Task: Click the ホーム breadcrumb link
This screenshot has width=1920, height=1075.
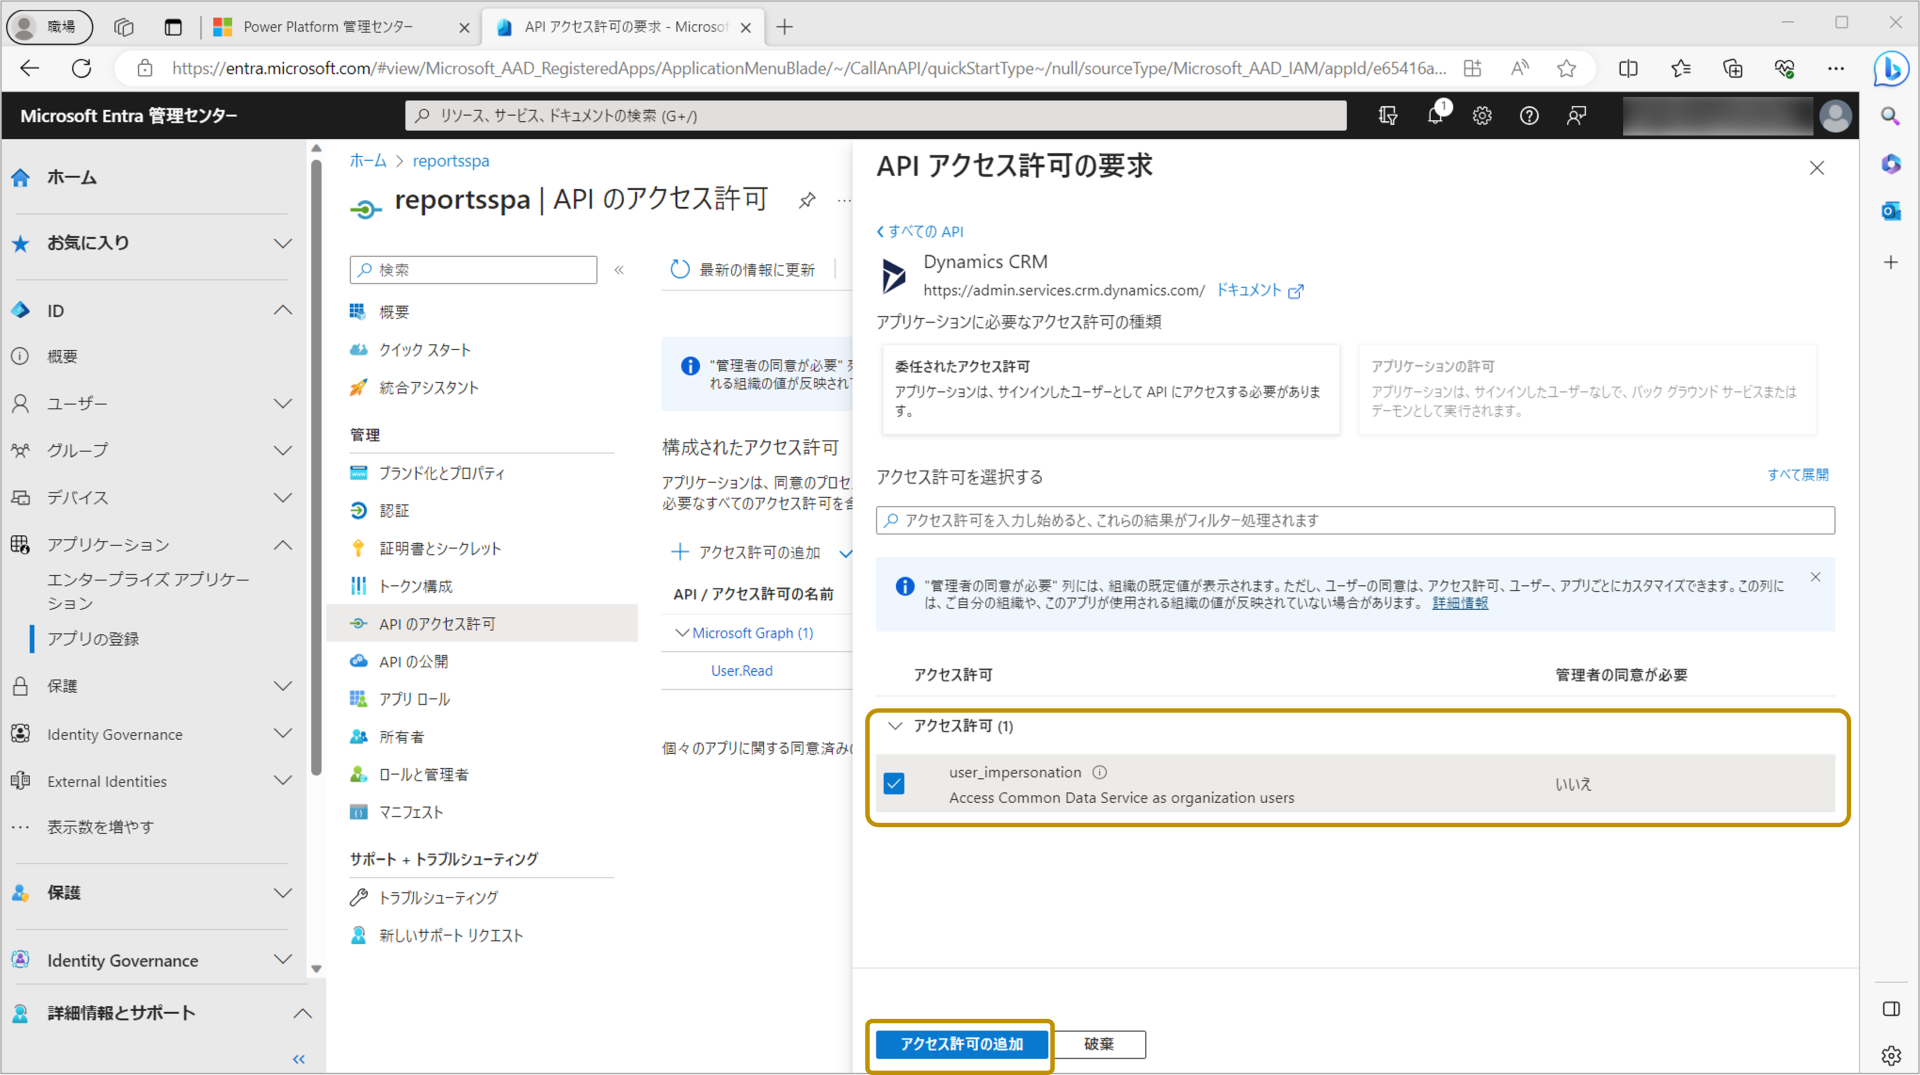Action: click(x=368, y=160)
